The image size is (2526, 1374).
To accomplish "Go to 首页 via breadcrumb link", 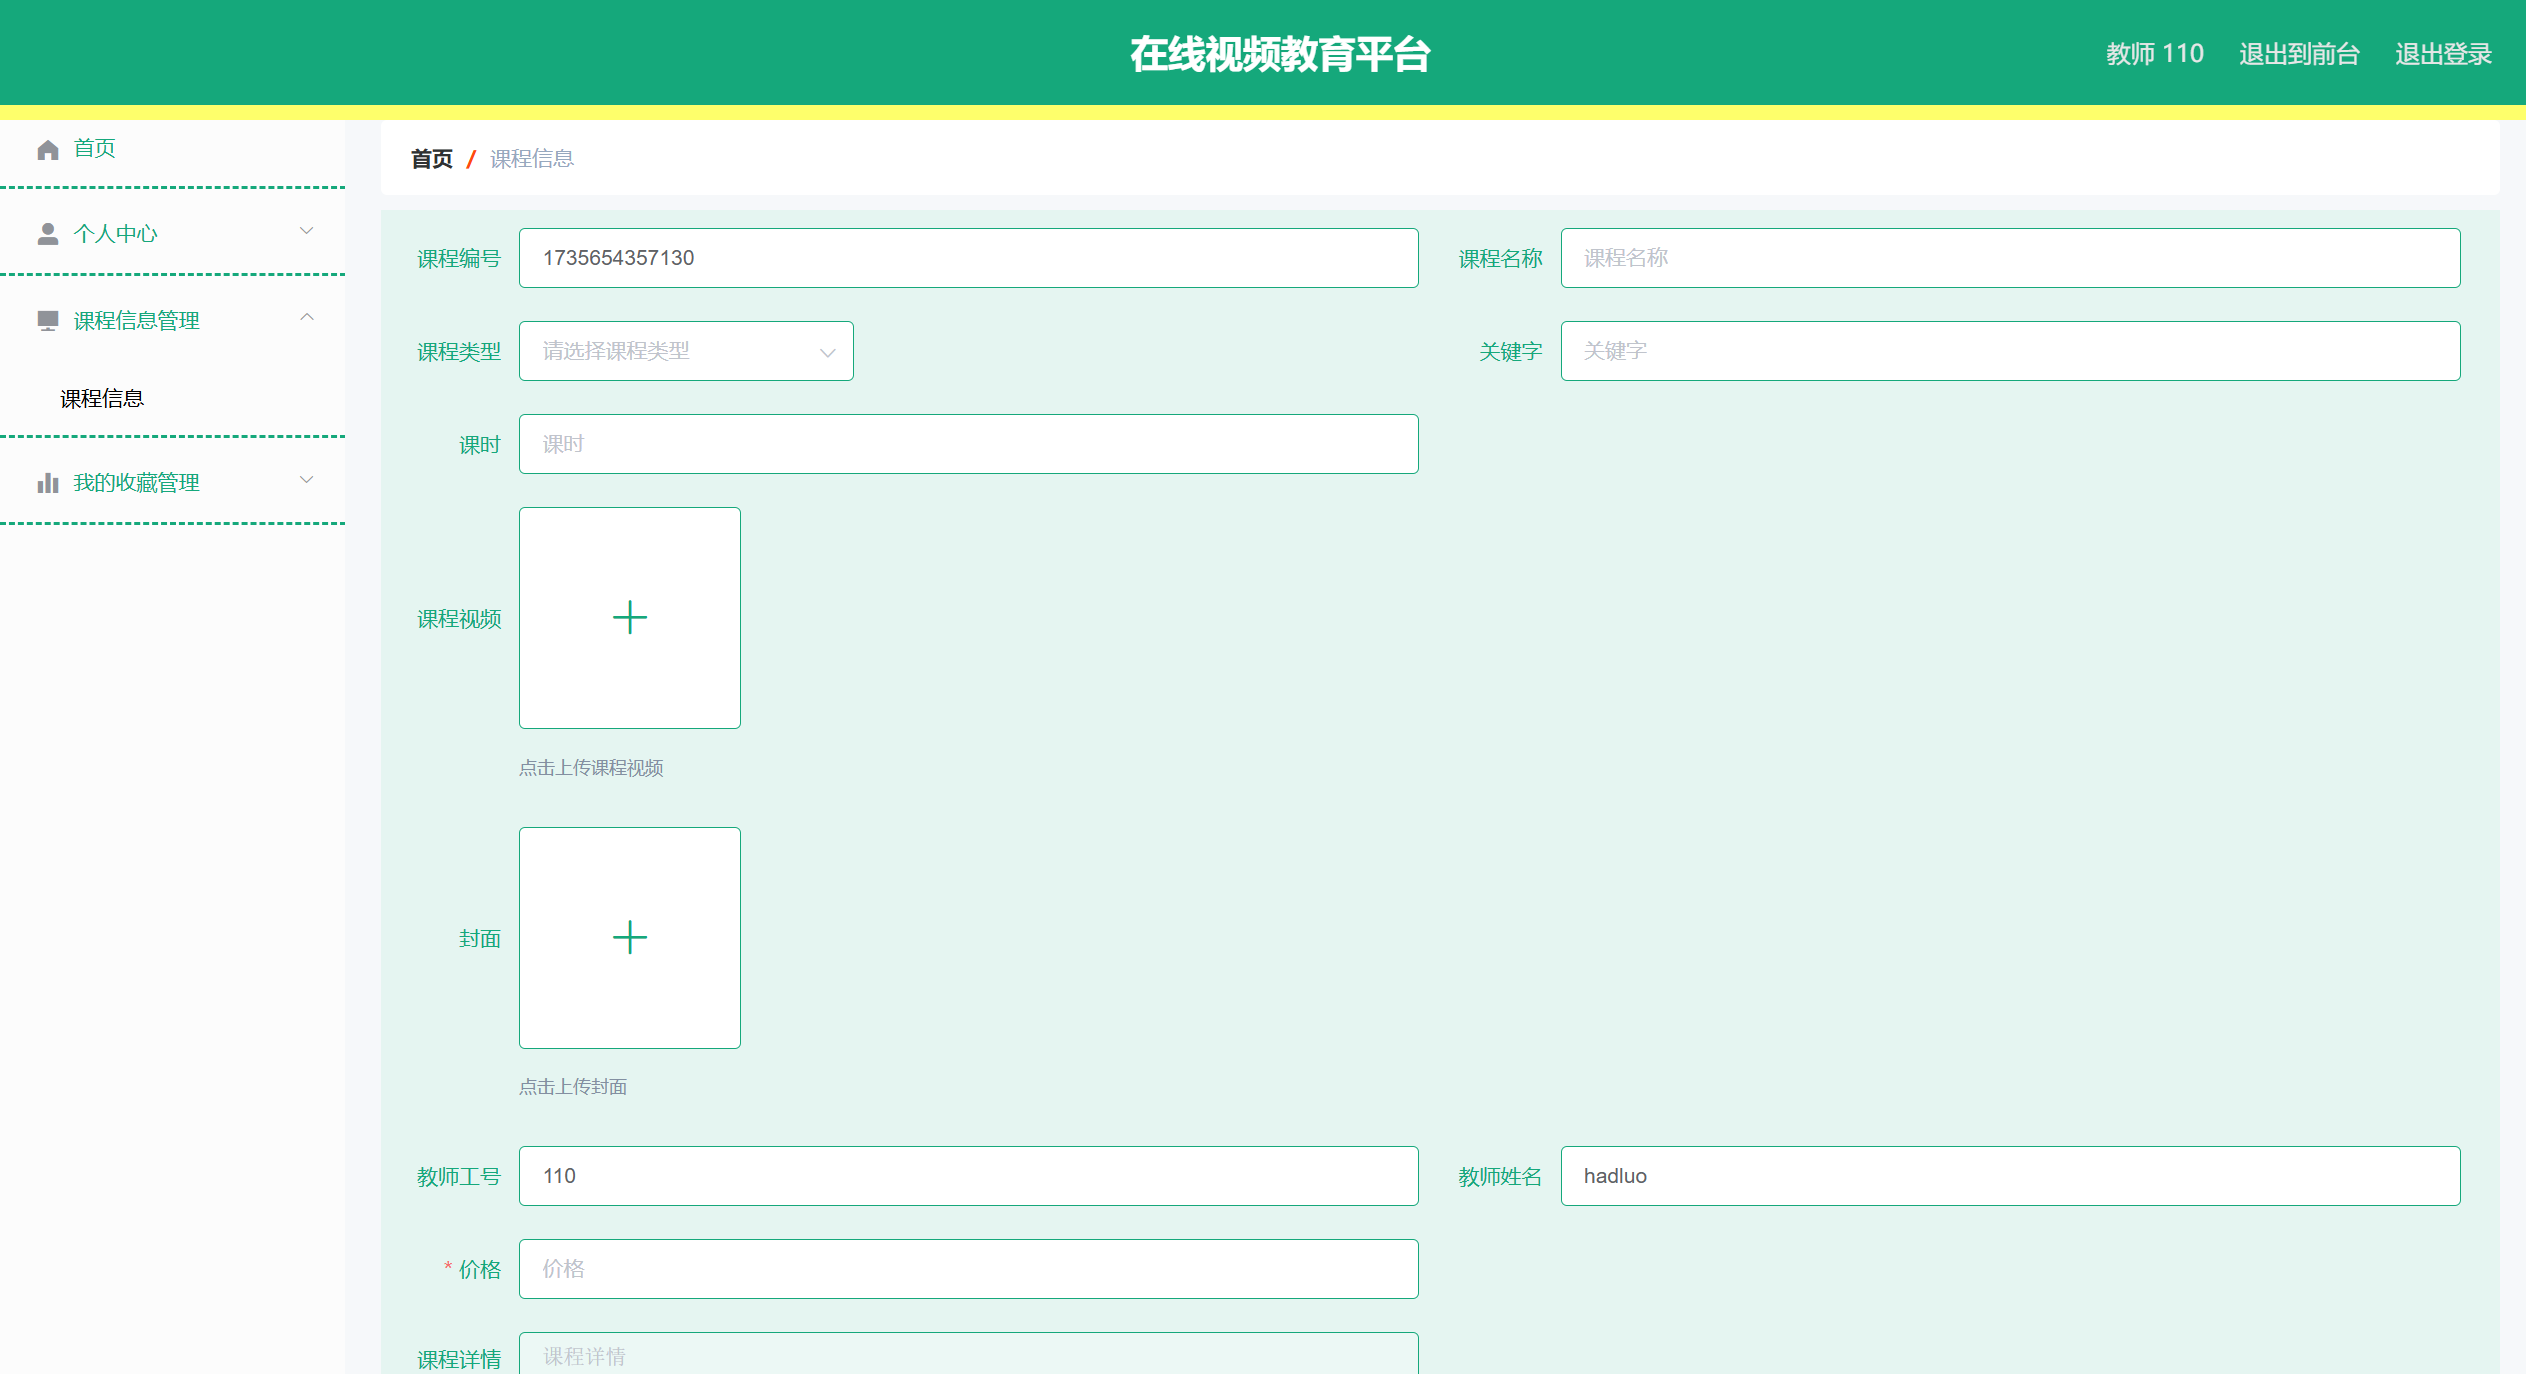I will coord(431,159).
